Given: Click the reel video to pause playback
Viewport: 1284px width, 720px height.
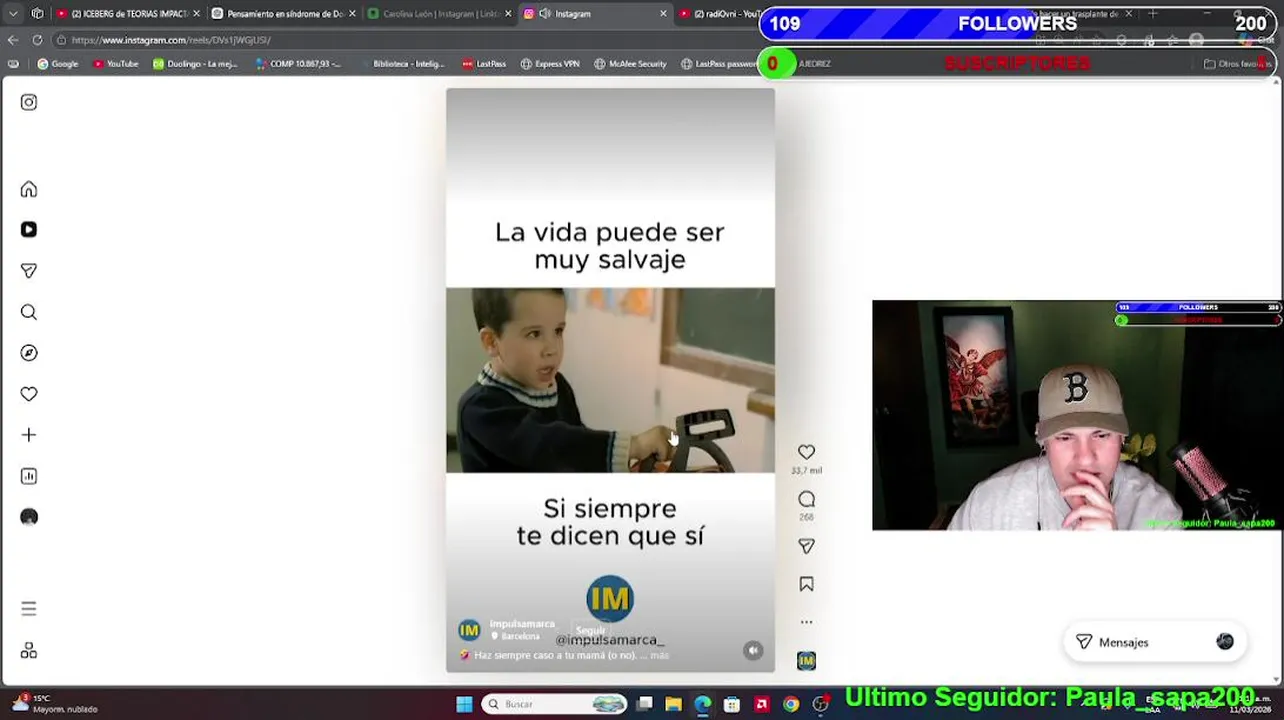Looking at the screenshot, I should point(610,380).
